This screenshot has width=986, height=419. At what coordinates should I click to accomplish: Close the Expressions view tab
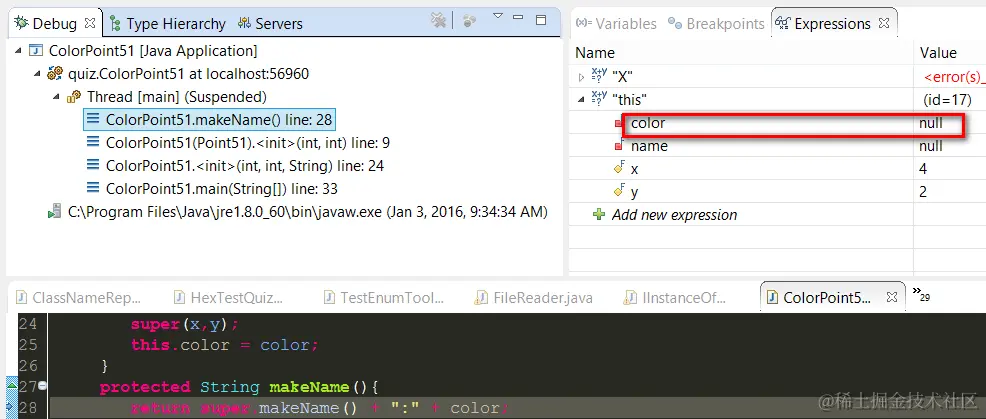pos(884,24)
